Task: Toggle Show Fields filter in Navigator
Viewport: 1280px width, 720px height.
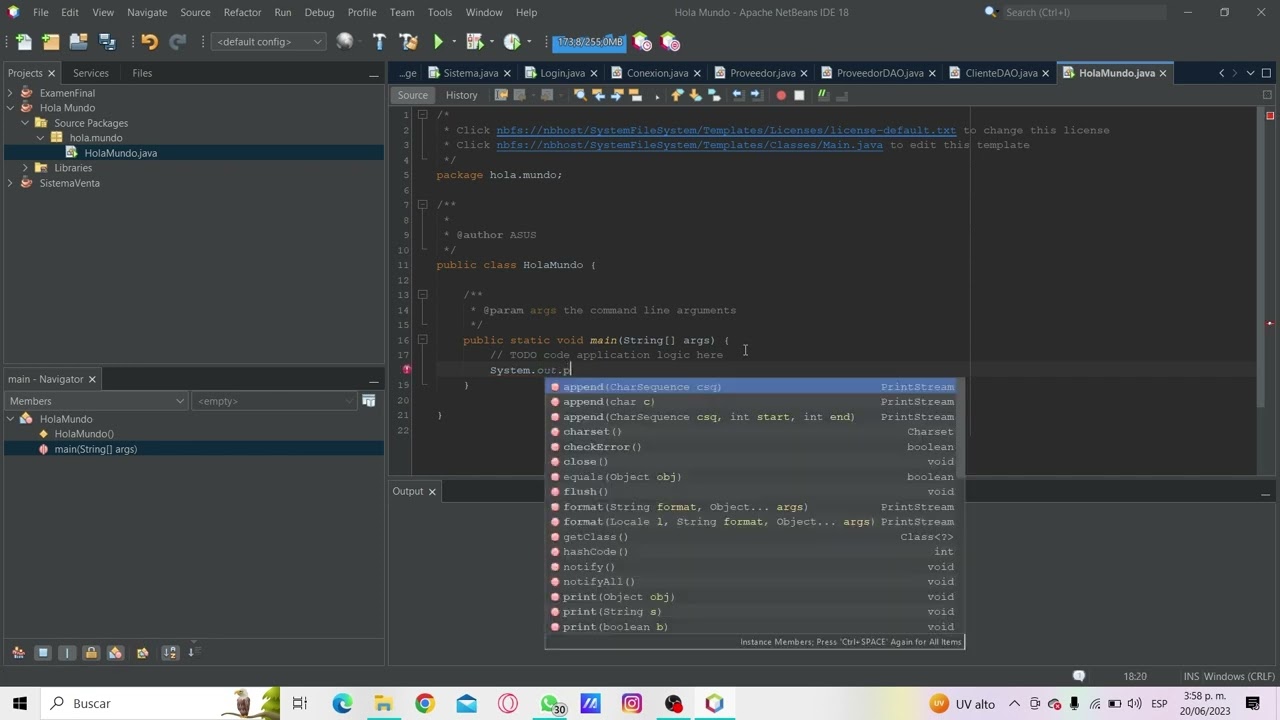Action: 43,653
